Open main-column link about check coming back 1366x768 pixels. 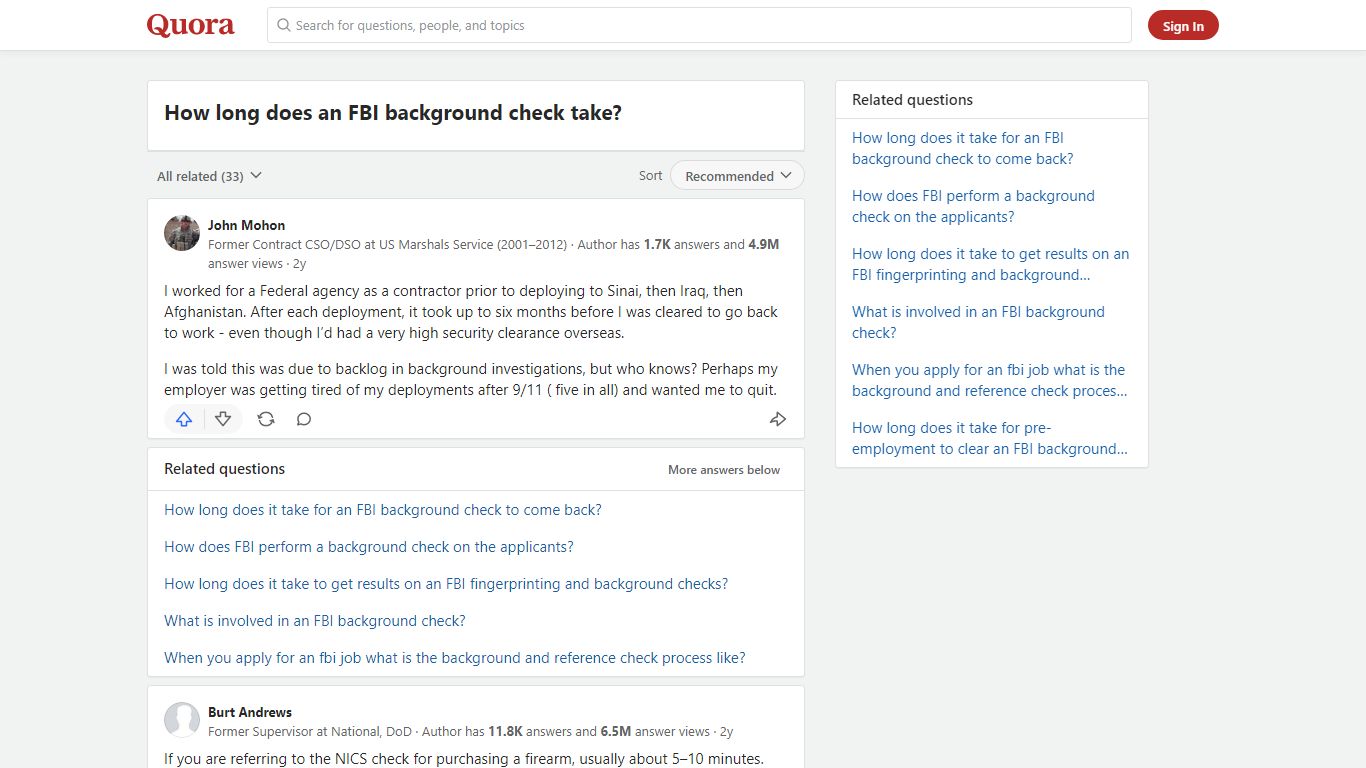pyautogui.click(x=383, y=510)
